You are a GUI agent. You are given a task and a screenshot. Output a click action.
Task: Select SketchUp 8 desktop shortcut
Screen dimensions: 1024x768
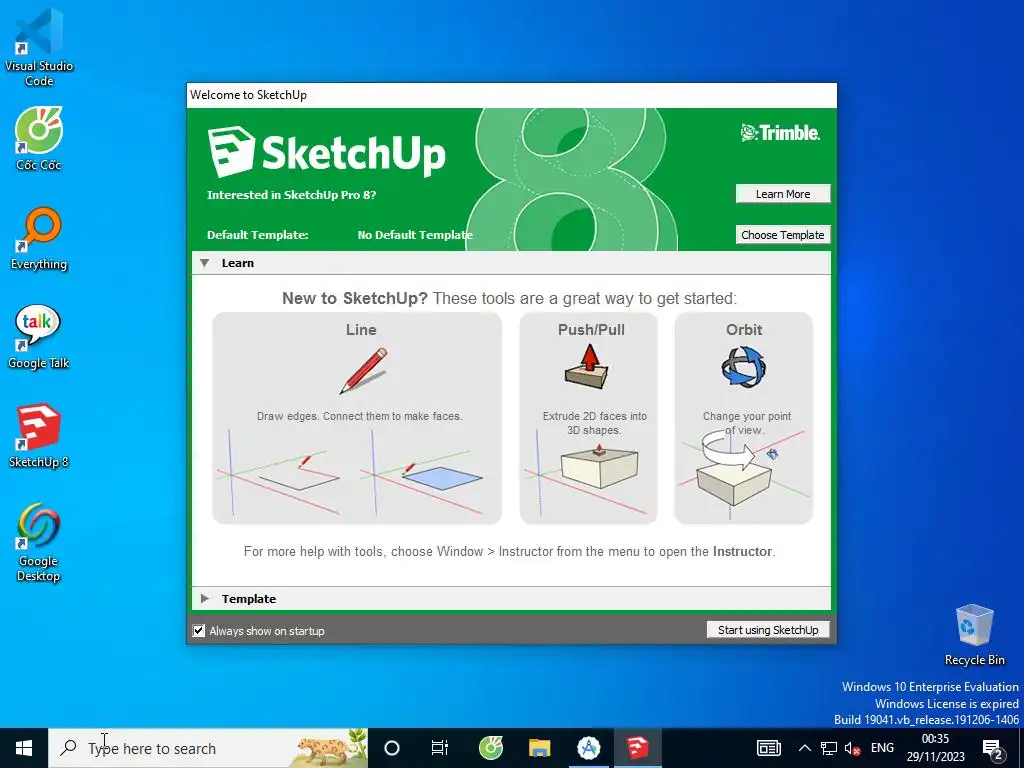click(x=39, y=436)
